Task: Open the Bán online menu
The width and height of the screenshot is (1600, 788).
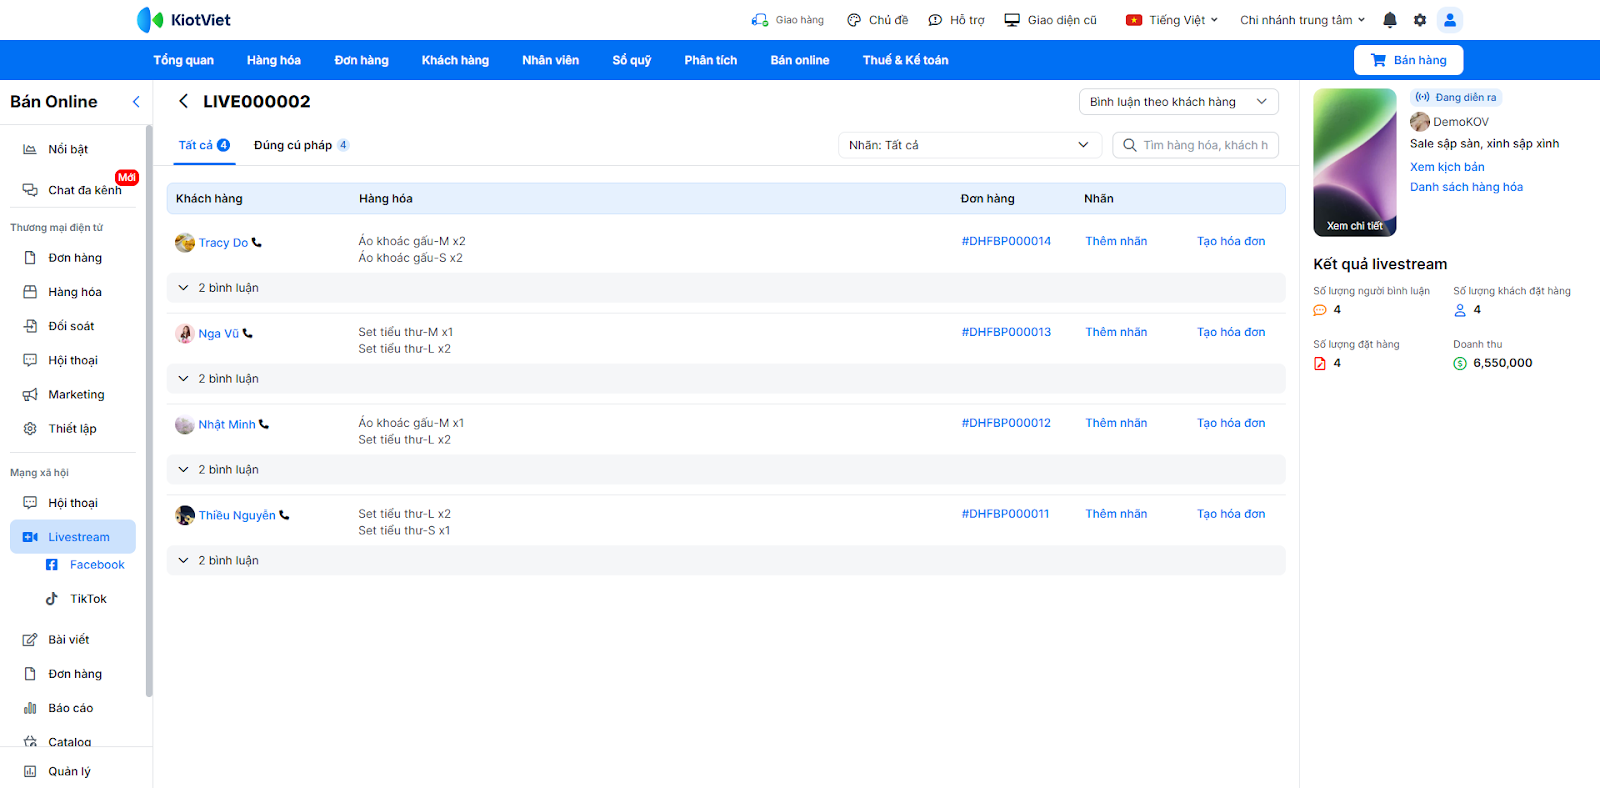Action: (800, 60)
